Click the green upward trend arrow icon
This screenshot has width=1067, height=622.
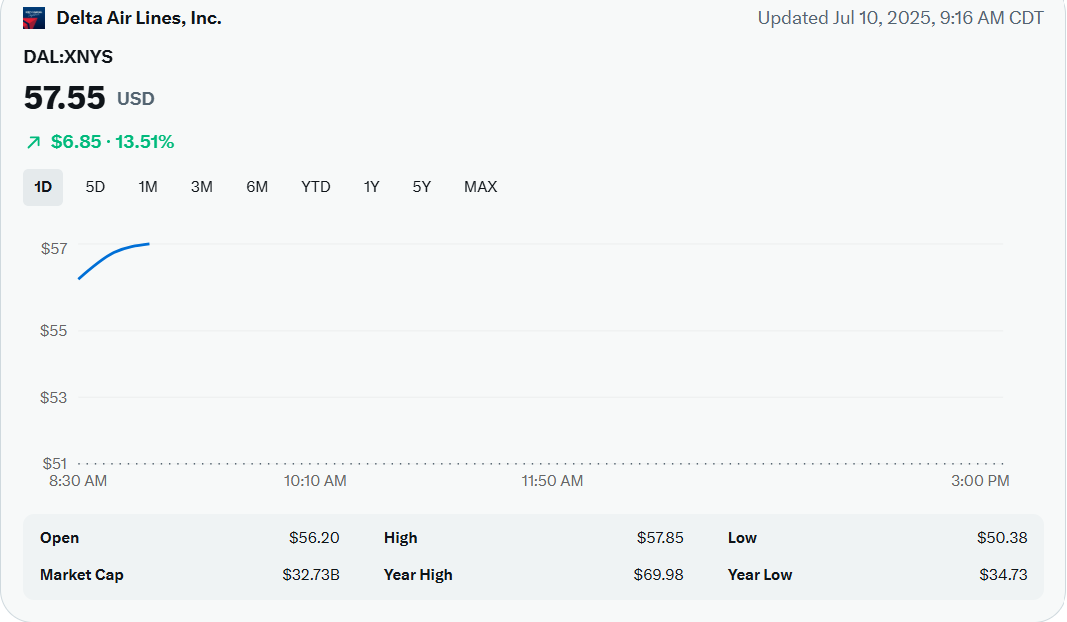tap(33, 142)
